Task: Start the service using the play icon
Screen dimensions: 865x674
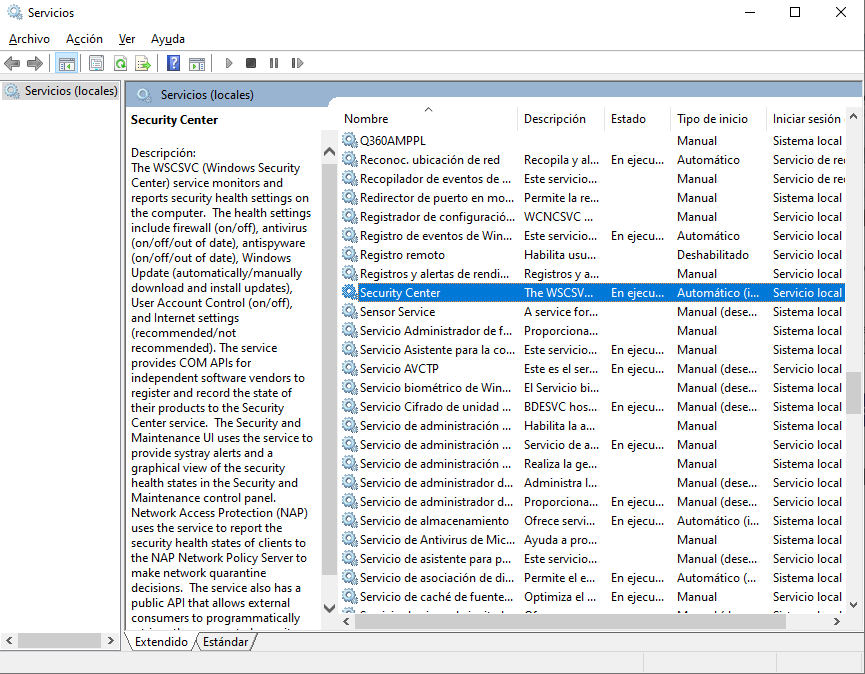Action: [228, 63]
